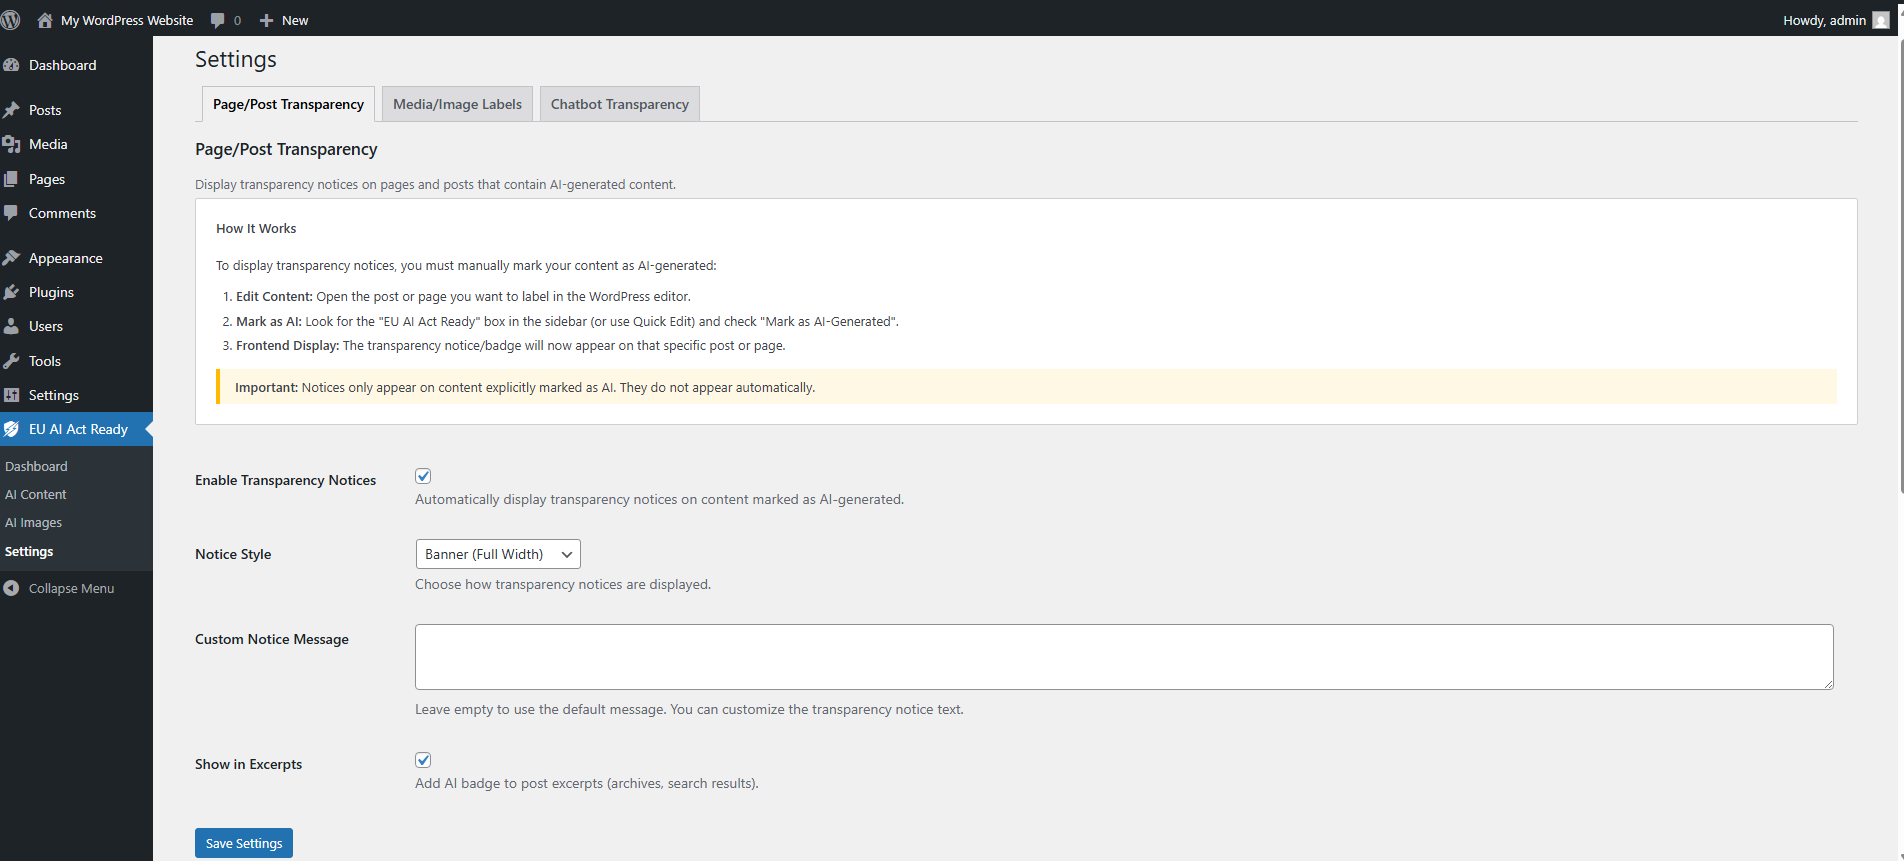This screenshot has width=1904, height=861.
Task: Switch to Media/Image Labels tab
Action: [457, 104]
